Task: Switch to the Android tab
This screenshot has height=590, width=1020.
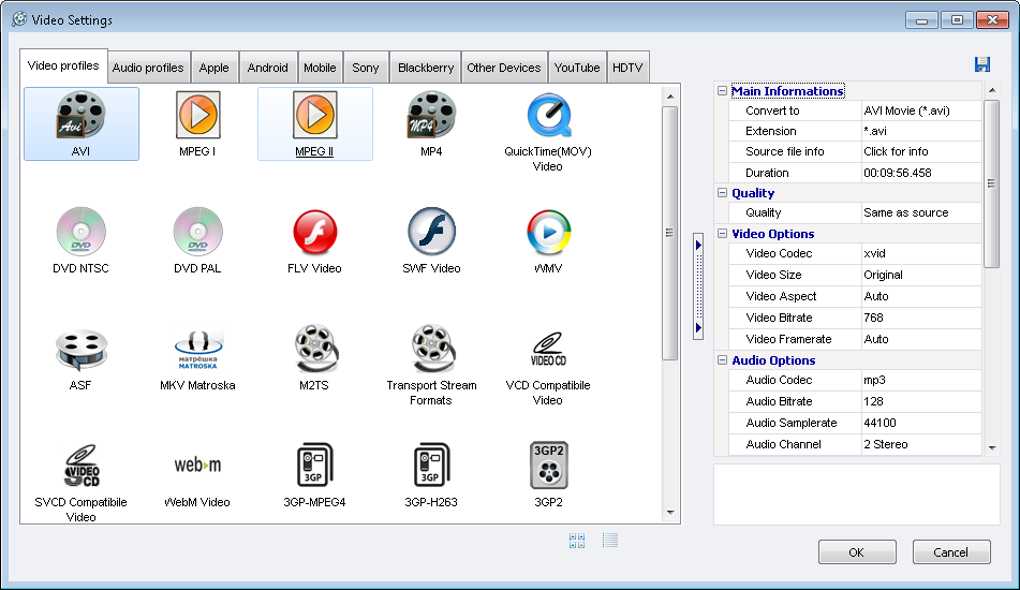Action: pos(268,68)
